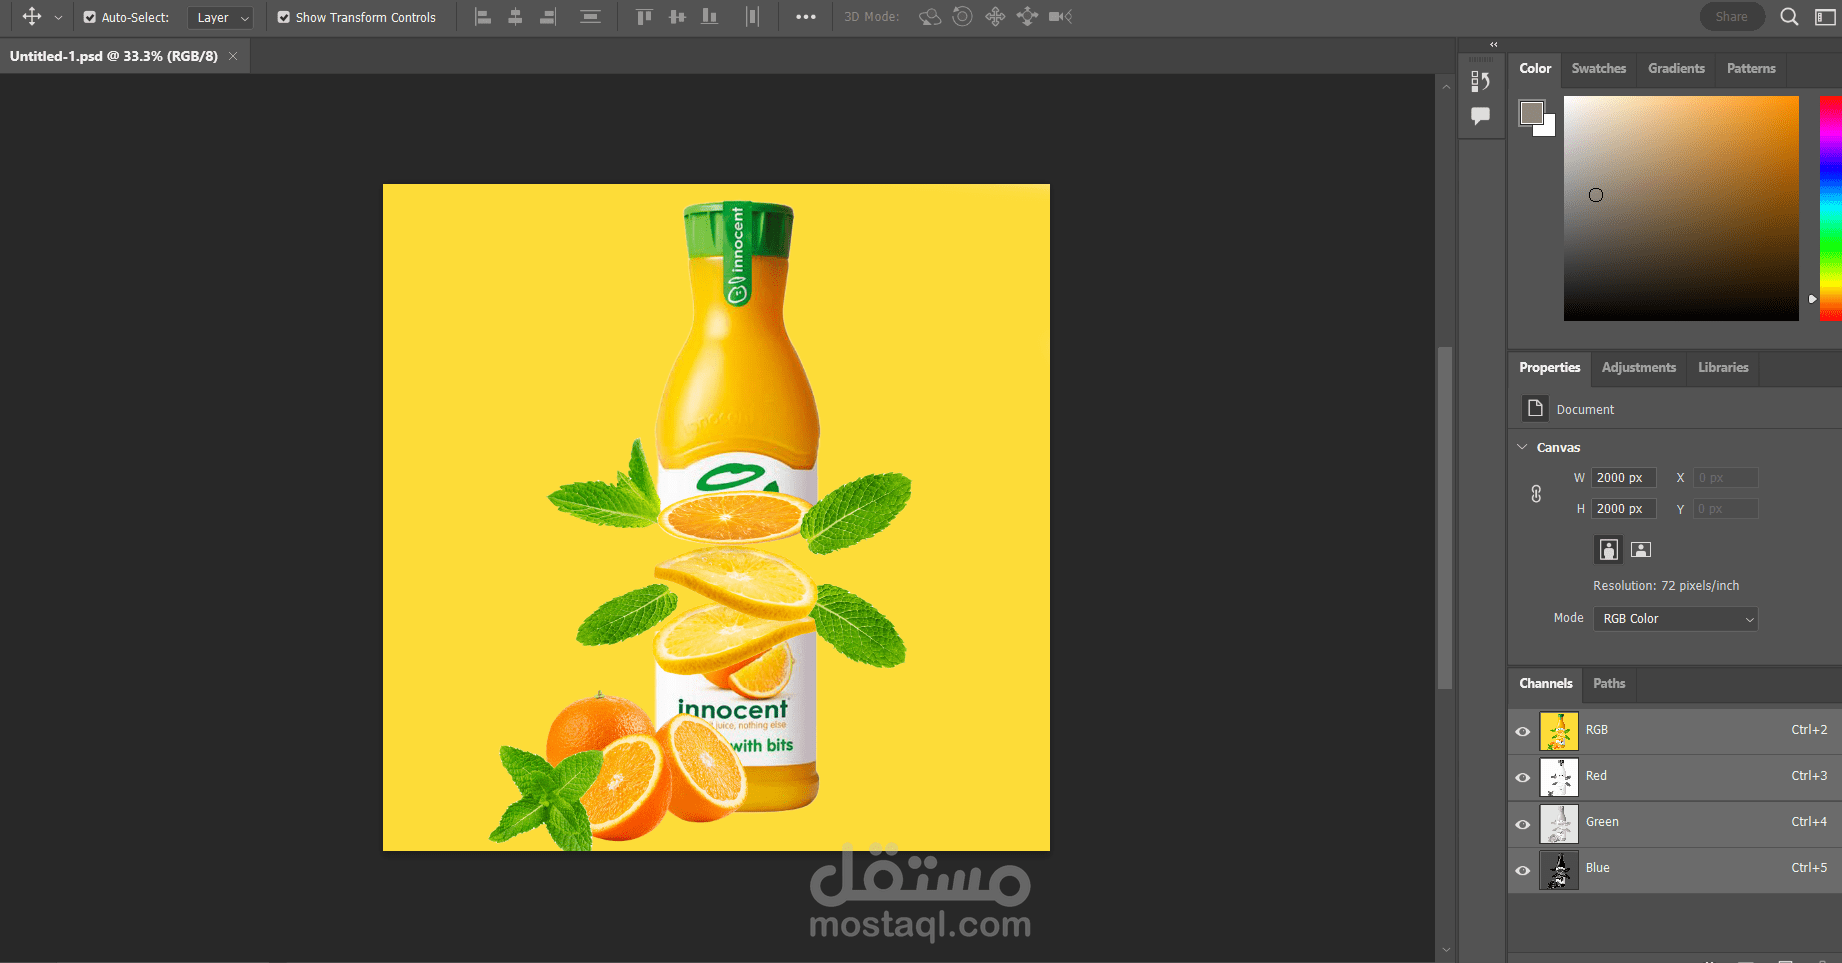Switch to the Adjustments tab
The width and height of the screenshot is (1842, 963).
pos(1638,367)
